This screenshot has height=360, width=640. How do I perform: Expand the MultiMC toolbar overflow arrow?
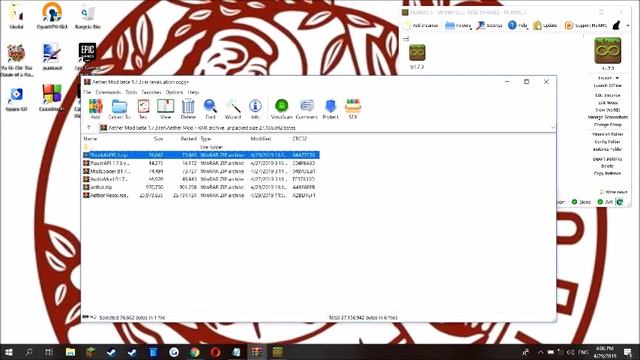pyautogui.click(x=628, y=25)
